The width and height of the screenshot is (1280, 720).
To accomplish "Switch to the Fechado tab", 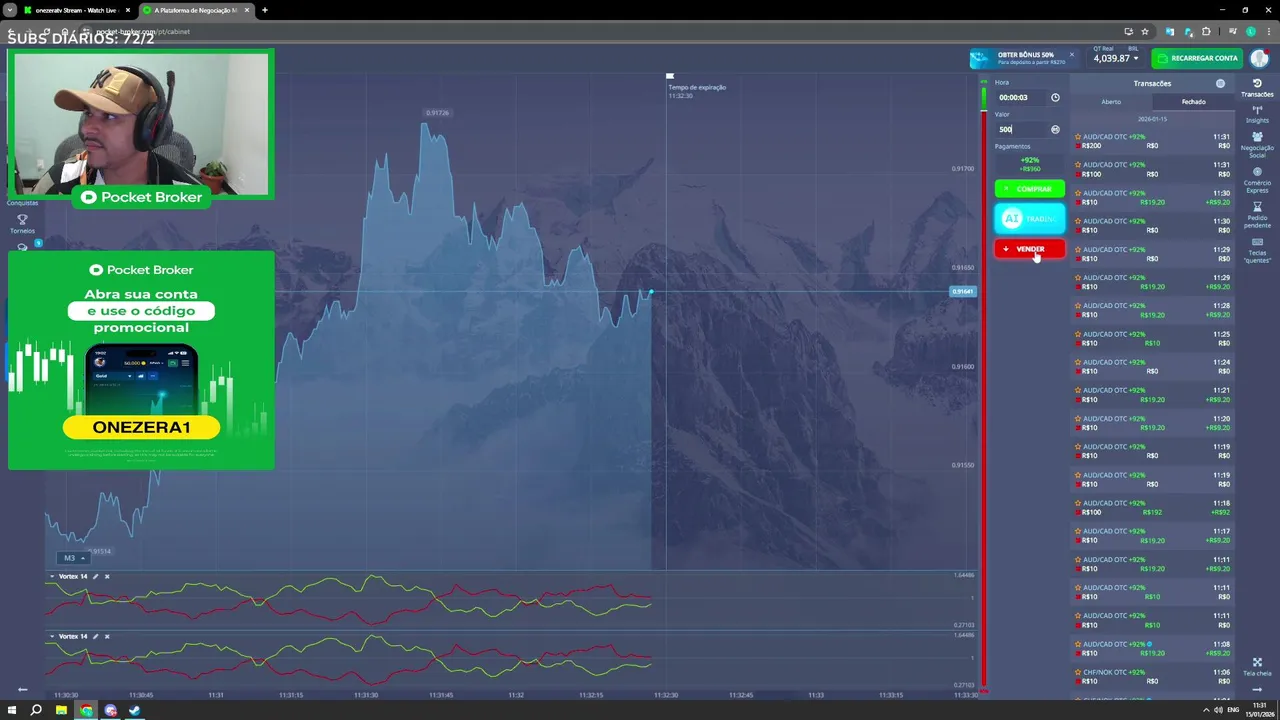I will [1193, 101].
